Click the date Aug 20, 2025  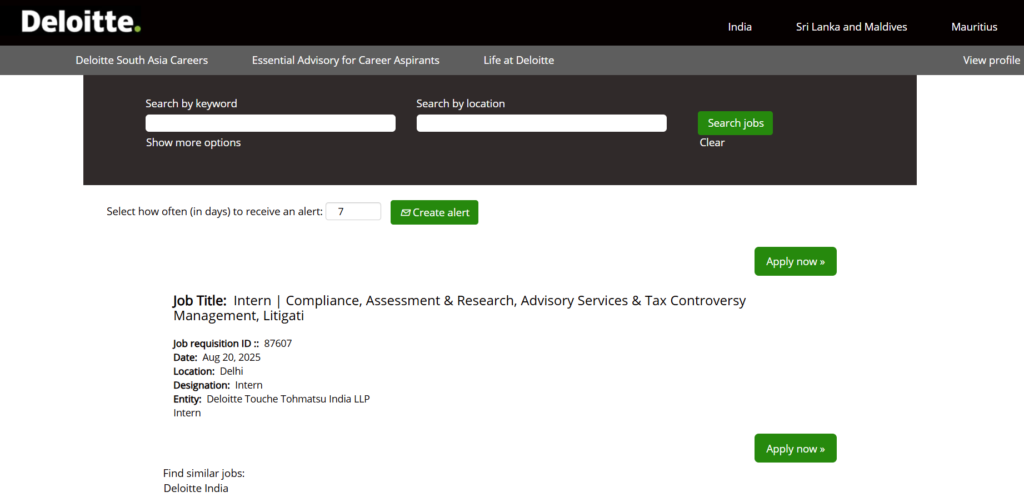click(x=231, y=357)
